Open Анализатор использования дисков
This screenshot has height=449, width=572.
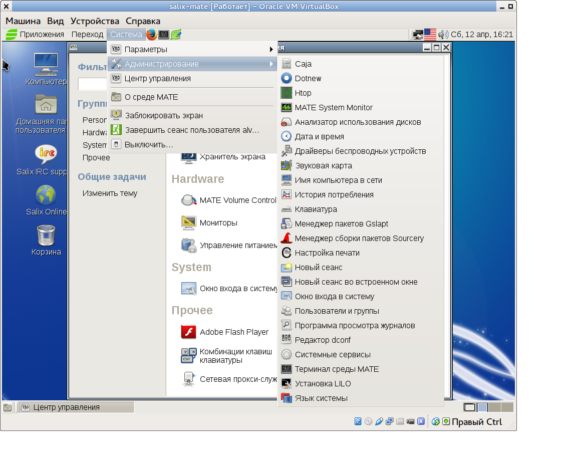pos(360,122)
